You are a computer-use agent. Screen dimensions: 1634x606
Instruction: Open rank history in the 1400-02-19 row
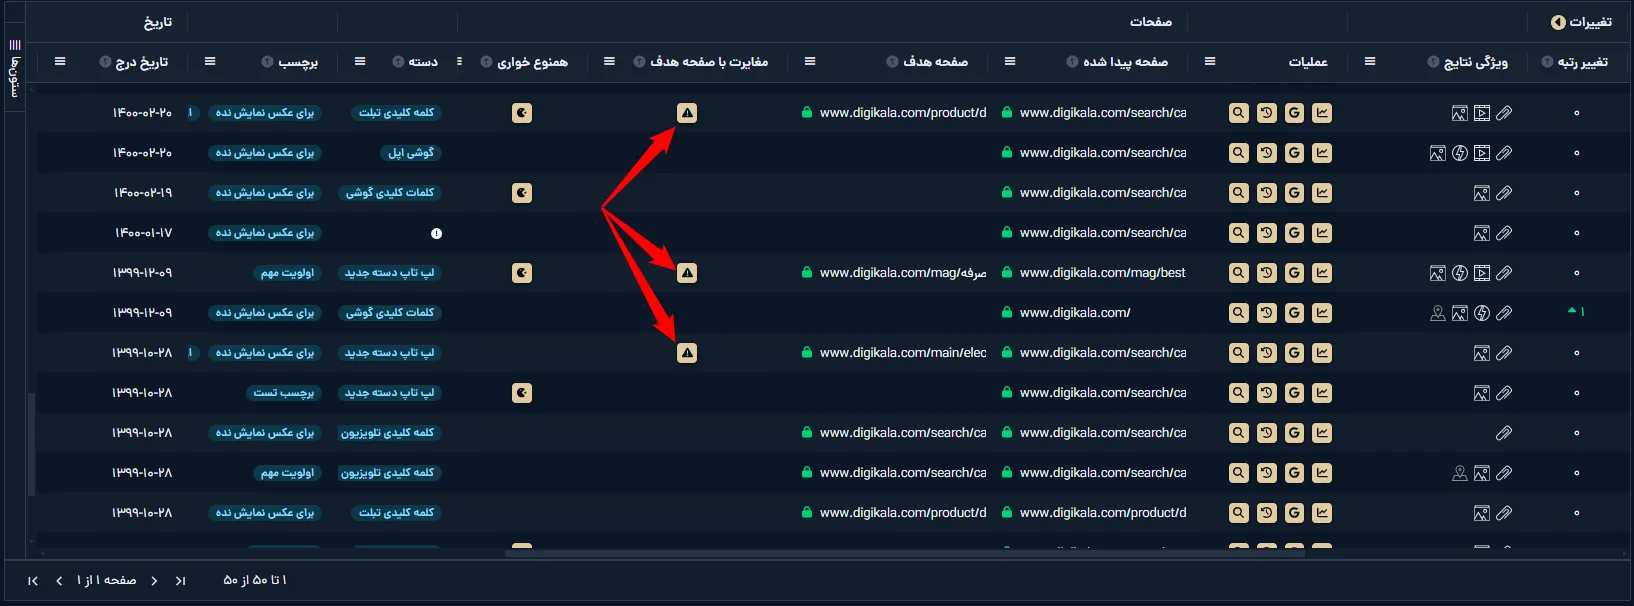(1266, 193)
